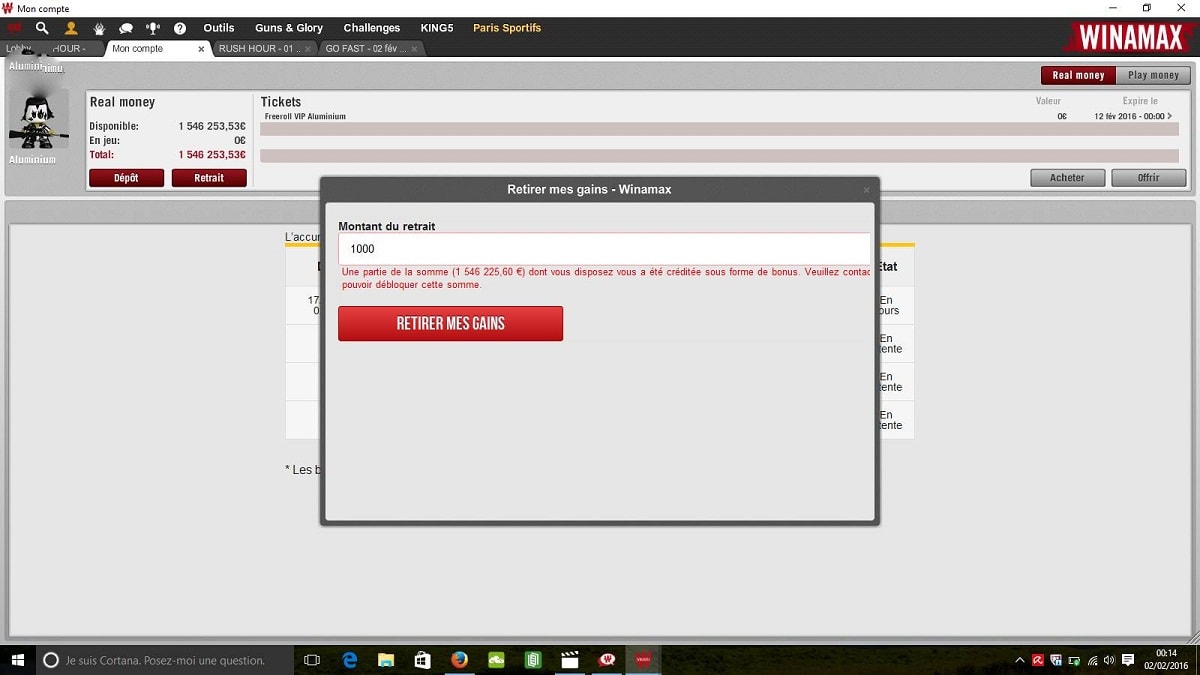The image size is (1200, 675).
Task: Open the chat bubbles icon
Action: tap(126, 28)
